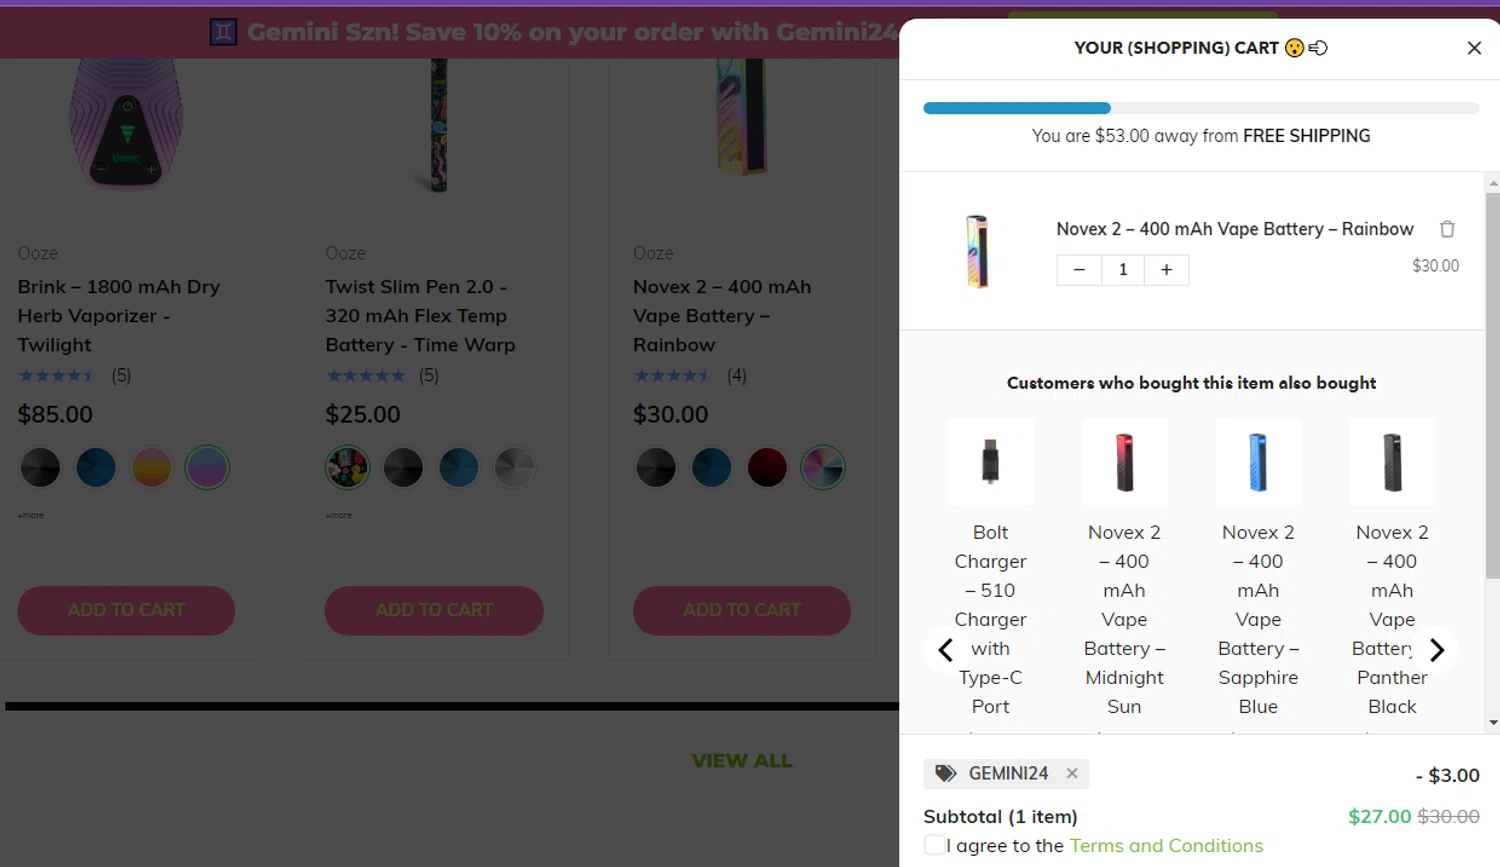The height and width of the screenshot is (867, 1500).
Task: Delete Novex 2 Rainbow from cart
Action: [x=1447, y=229]
